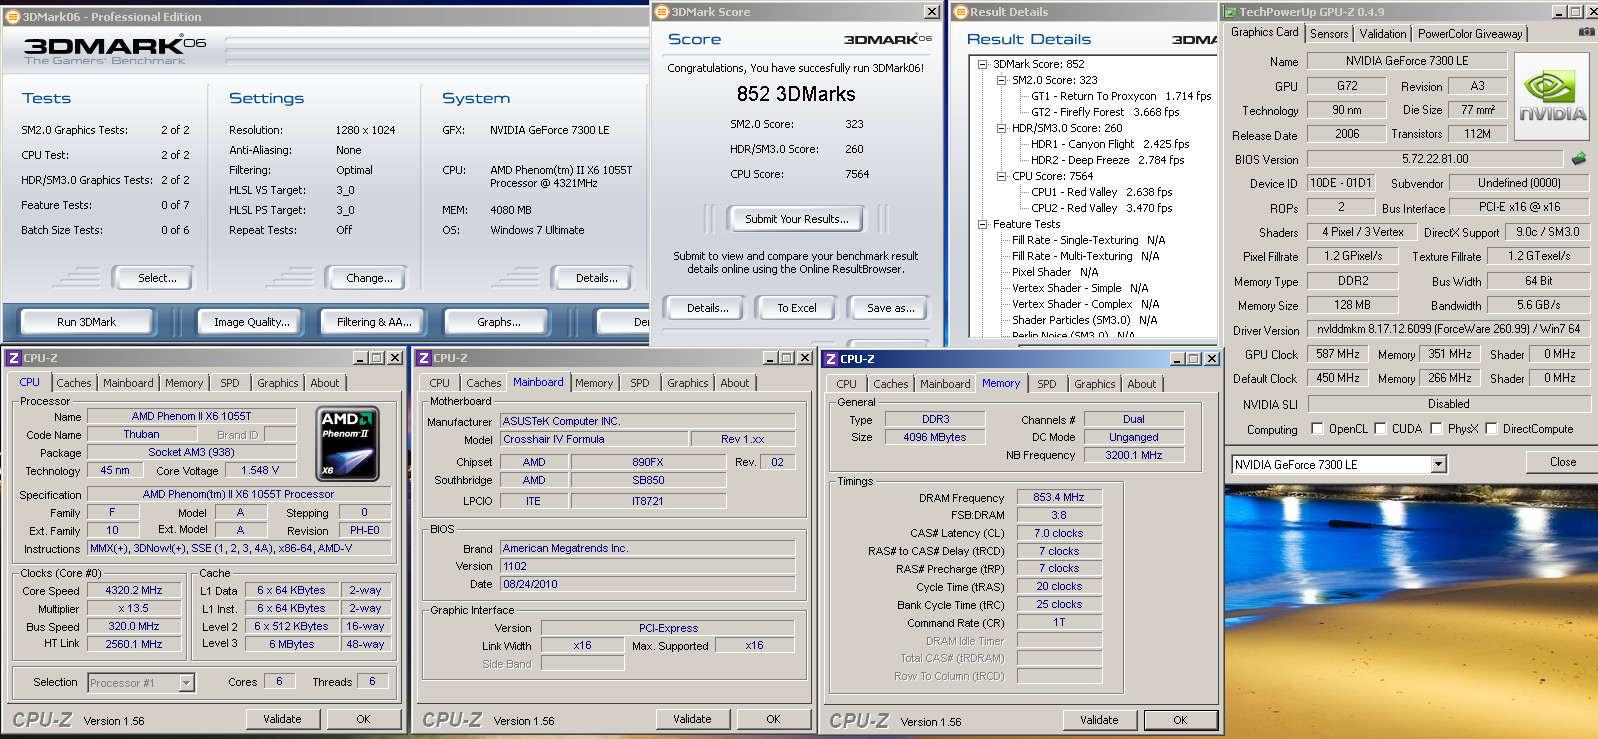Image resolution: width=1598 pixels, height=739 pixels.
Task: Click the 3DMark Score window title icon
Action: (x=661, y=12)
